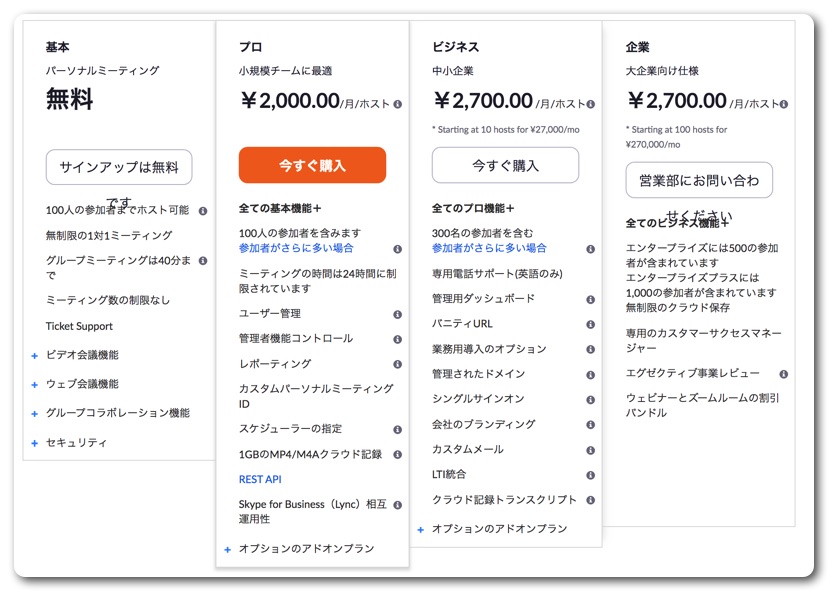
Task: Click info icon beside ユーザー管理
Action: coord(397,314)
